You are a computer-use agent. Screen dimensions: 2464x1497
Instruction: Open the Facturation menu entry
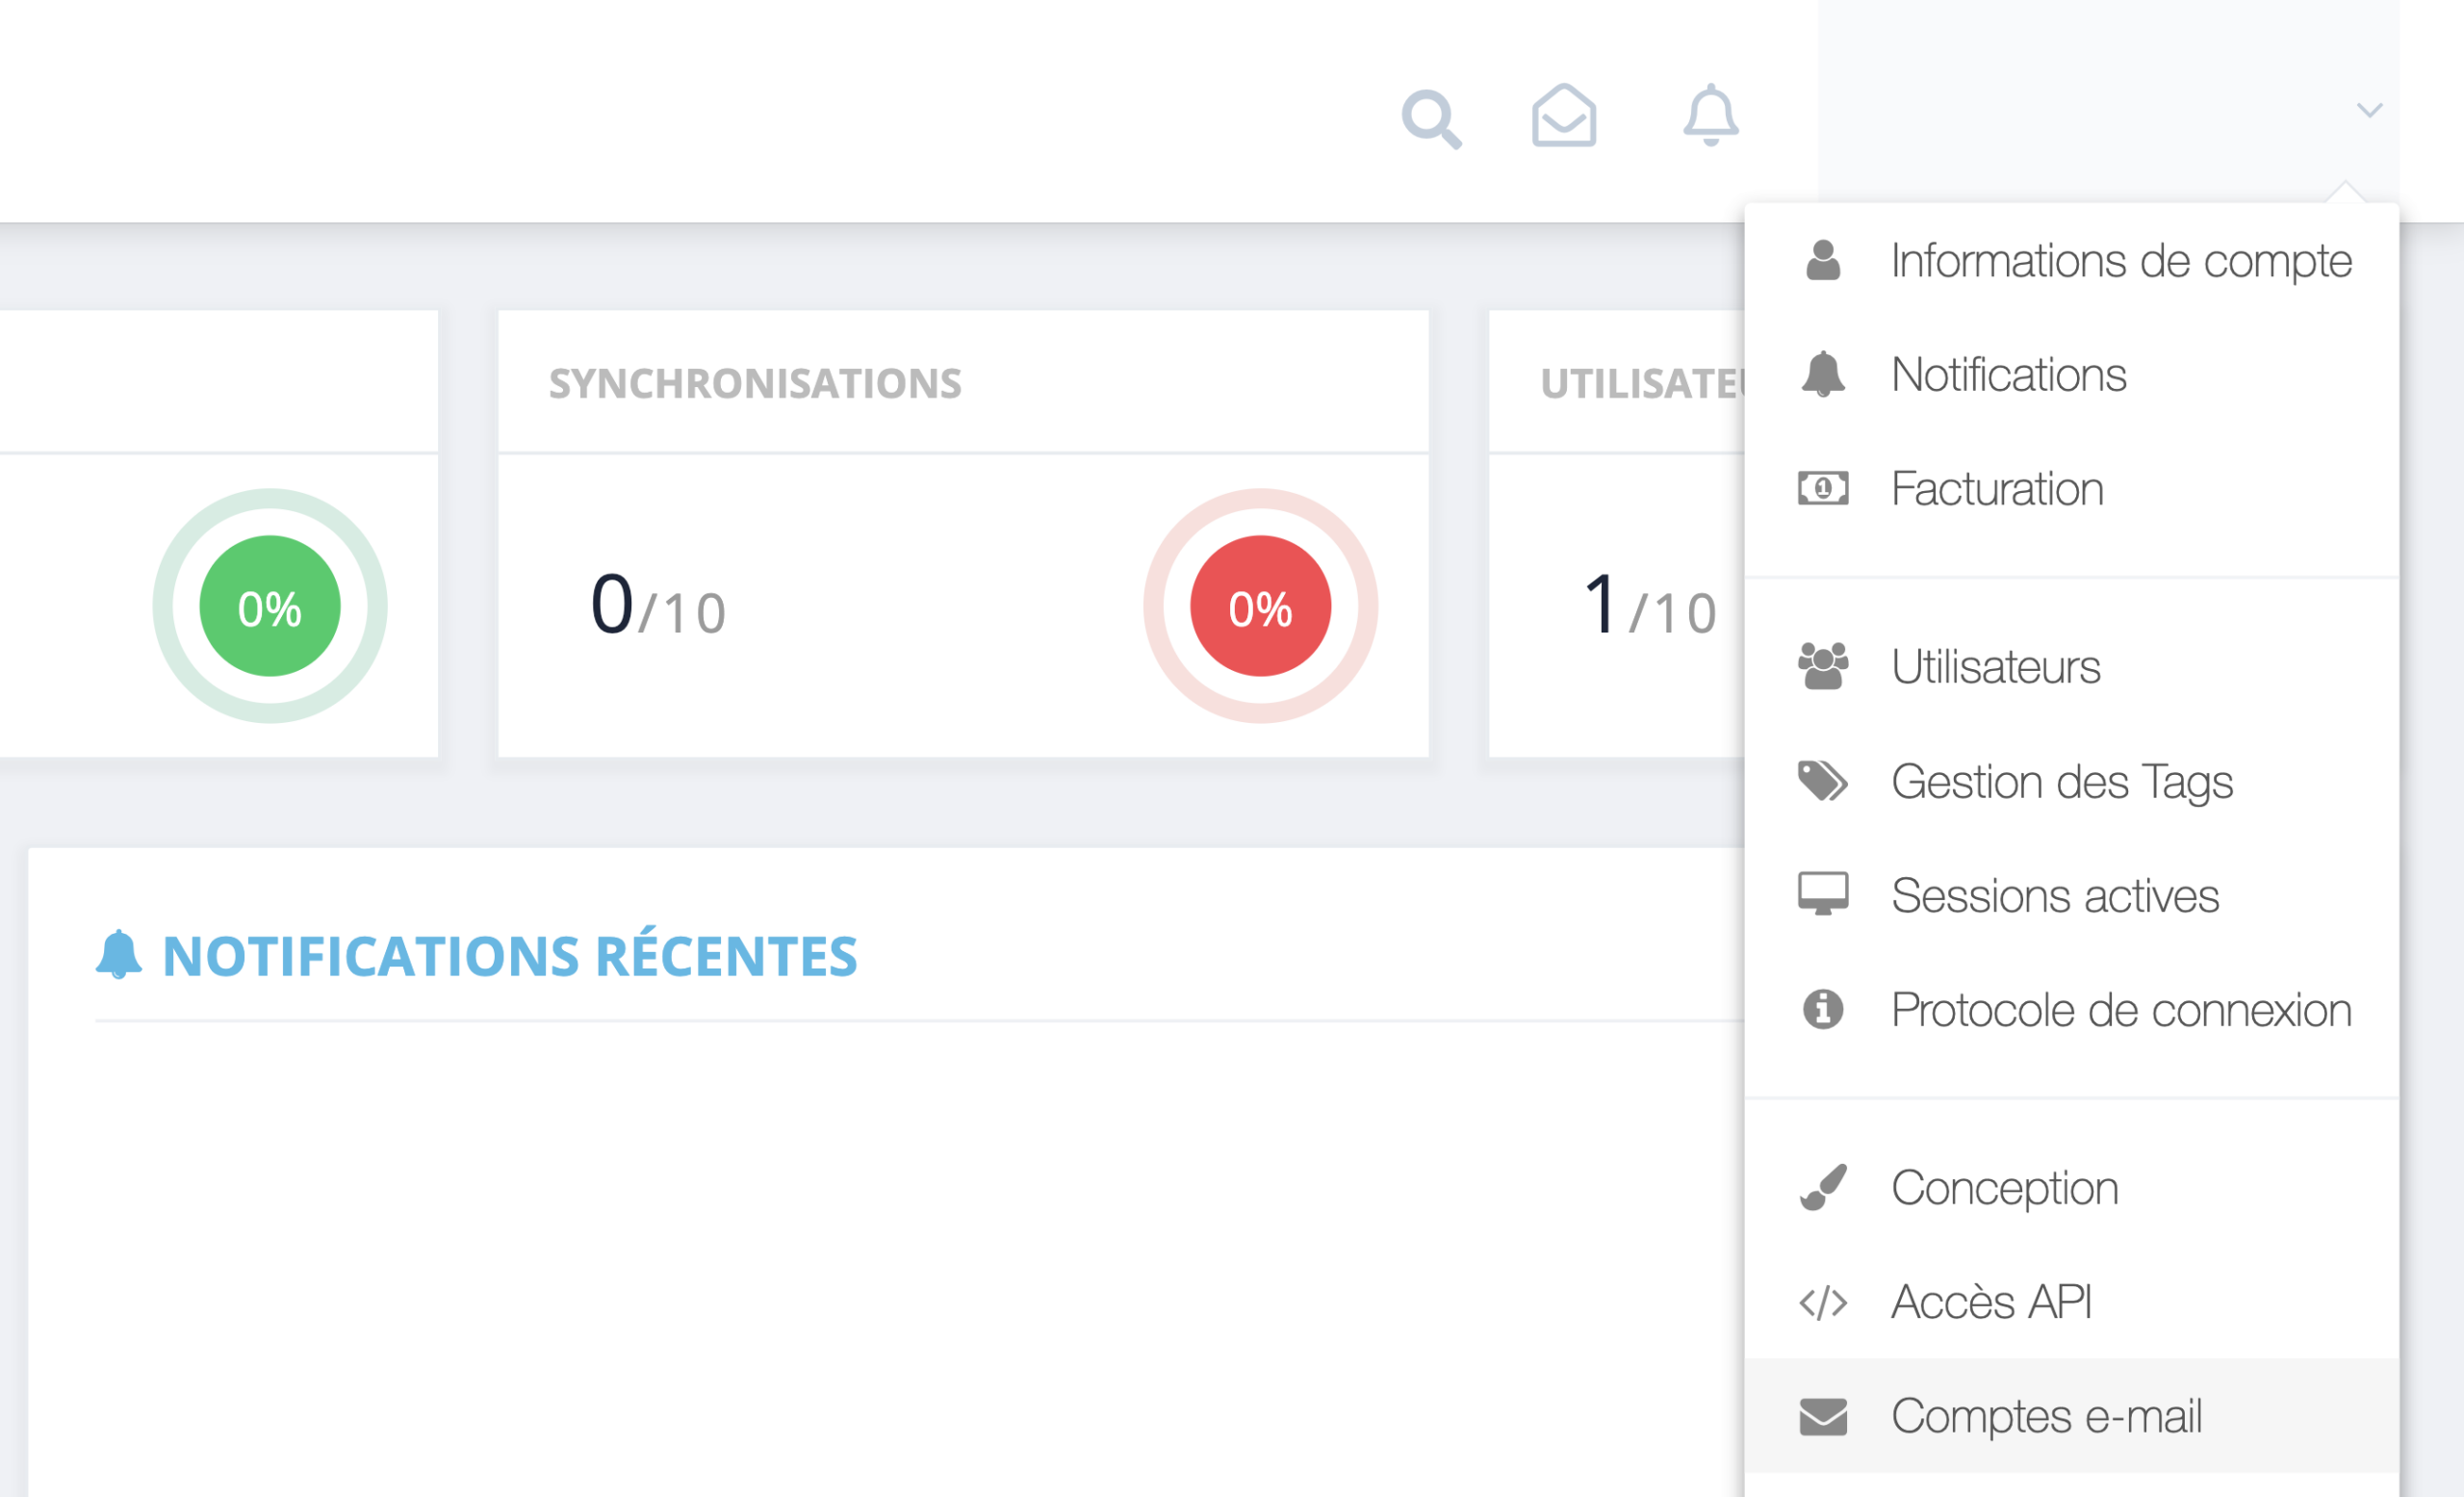click(x=2071, y=489)
